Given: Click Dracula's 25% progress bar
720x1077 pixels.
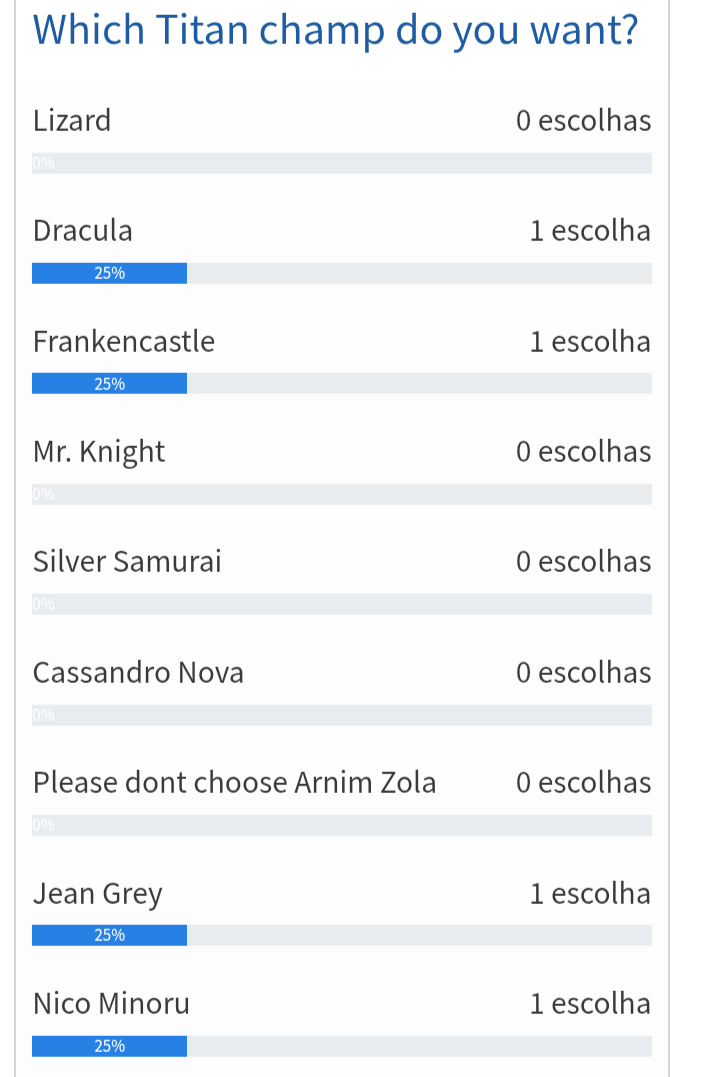Looking at the screenshot, I should pyautogui.click(x=110, y=273).
